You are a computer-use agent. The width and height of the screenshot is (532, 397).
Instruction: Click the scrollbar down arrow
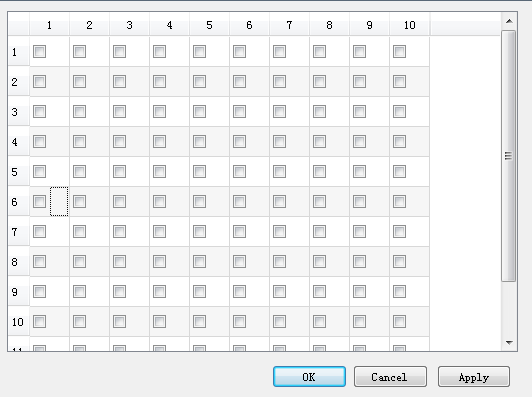click(509, 343)
